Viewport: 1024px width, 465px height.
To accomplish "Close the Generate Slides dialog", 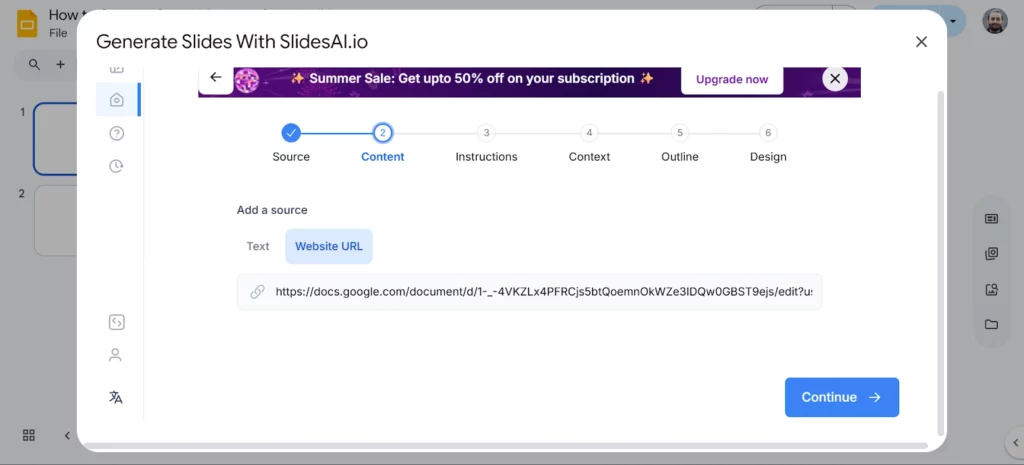I will pos(921,42).
